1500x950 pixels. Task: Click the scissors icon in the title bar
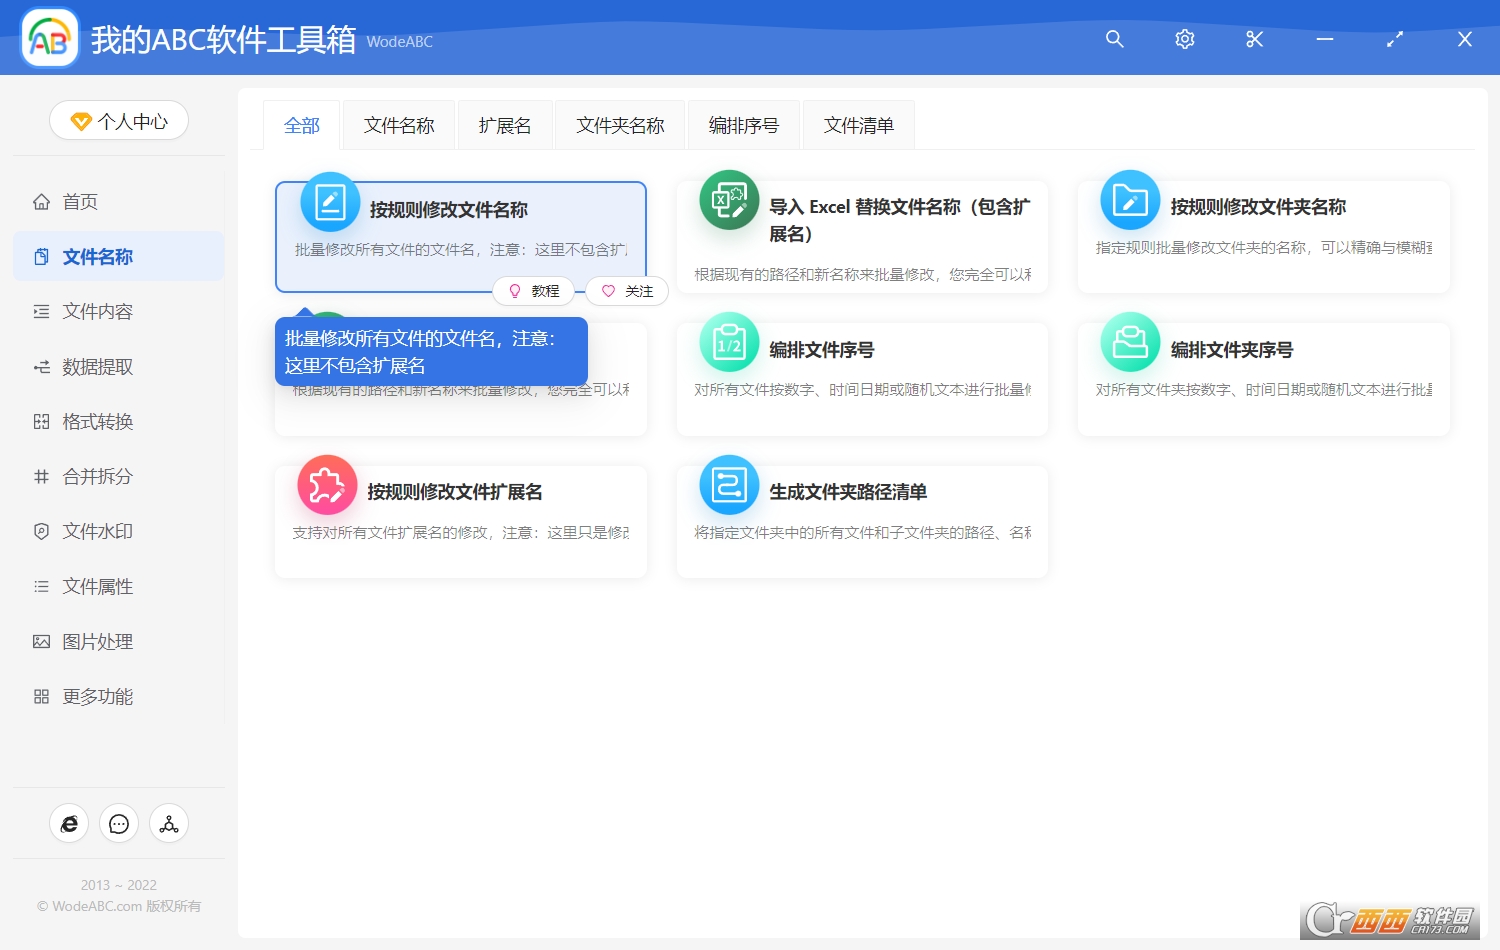click(1254, 40)
